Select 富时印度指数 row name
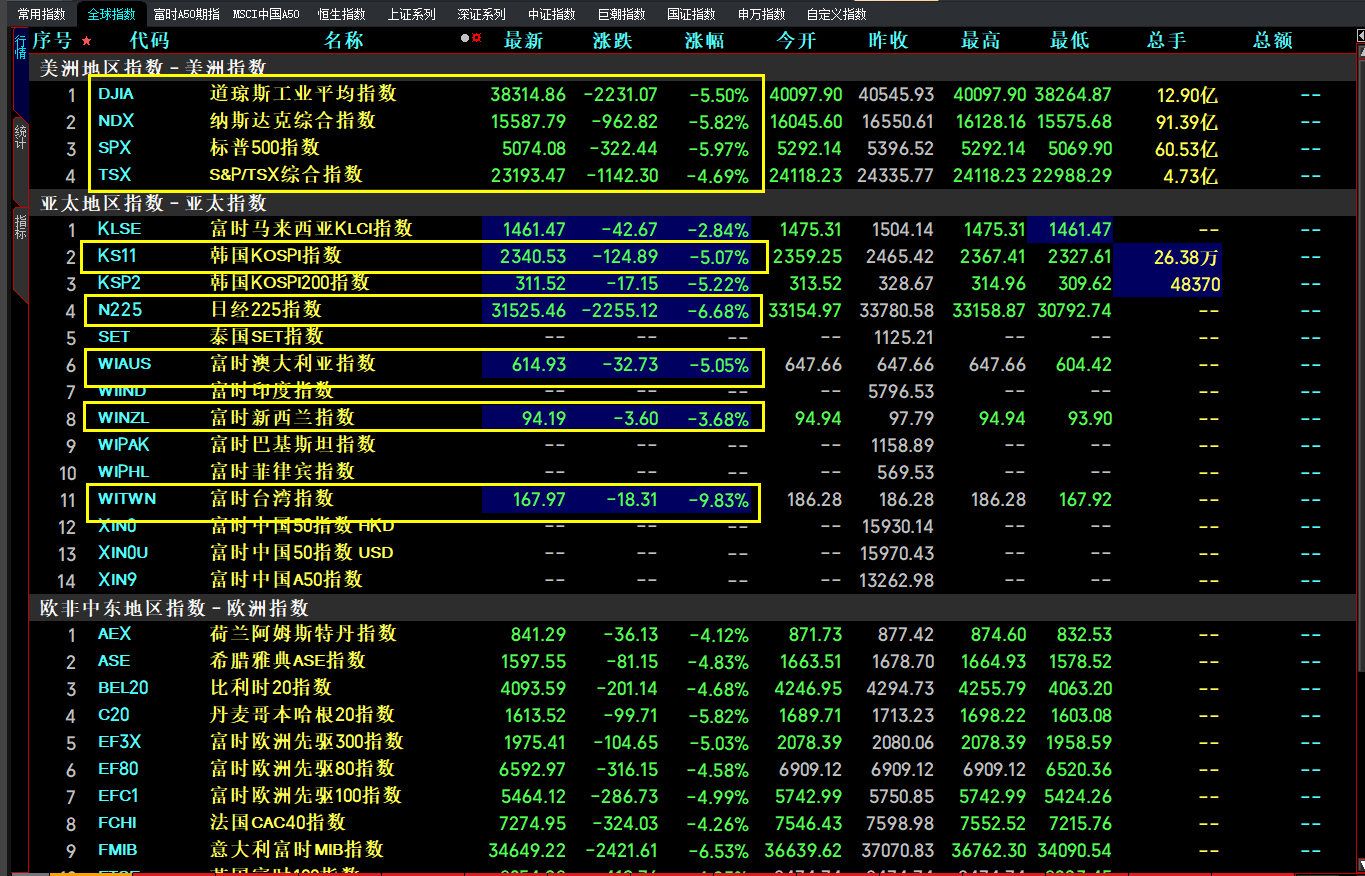Screen dimensions: 1365x876 coord(272,391)
